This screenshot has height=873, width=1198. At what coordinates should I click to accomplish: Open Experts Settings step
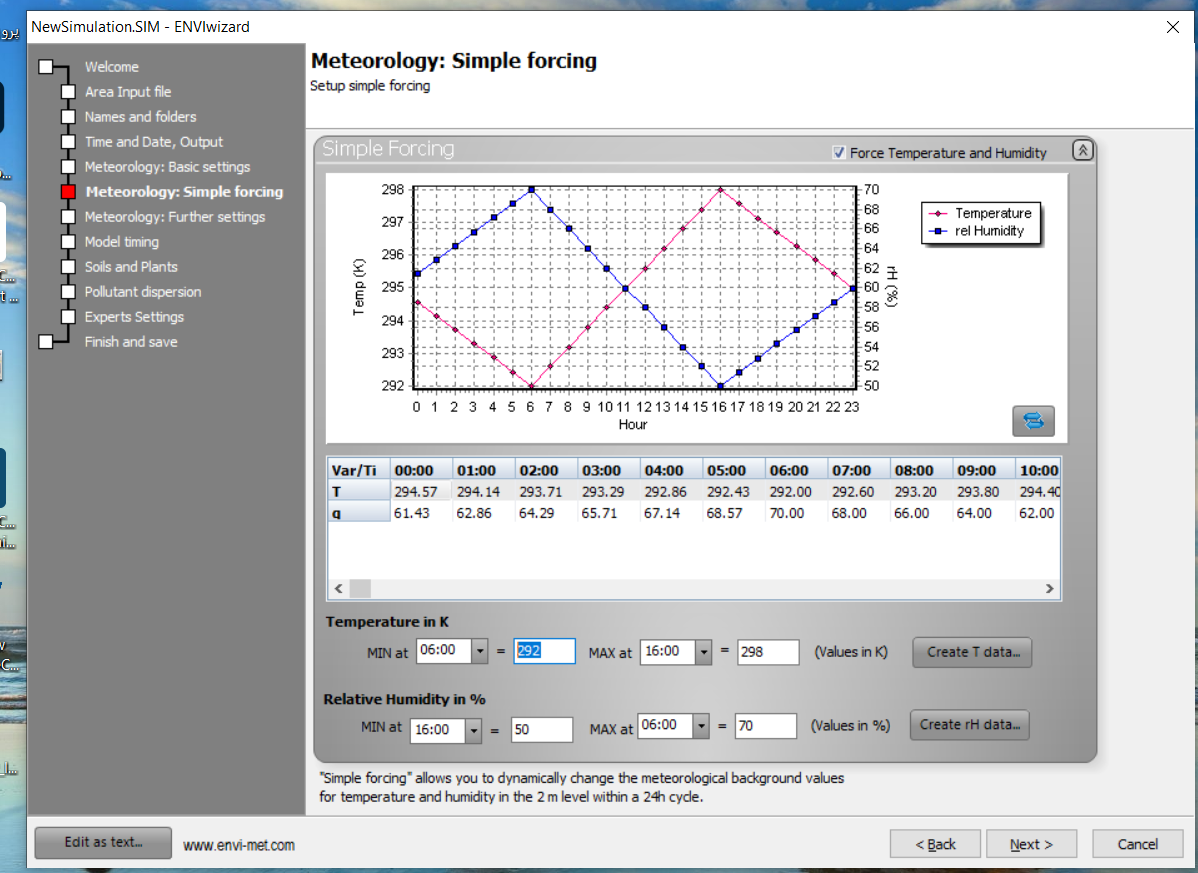click(x=134, y=317)
